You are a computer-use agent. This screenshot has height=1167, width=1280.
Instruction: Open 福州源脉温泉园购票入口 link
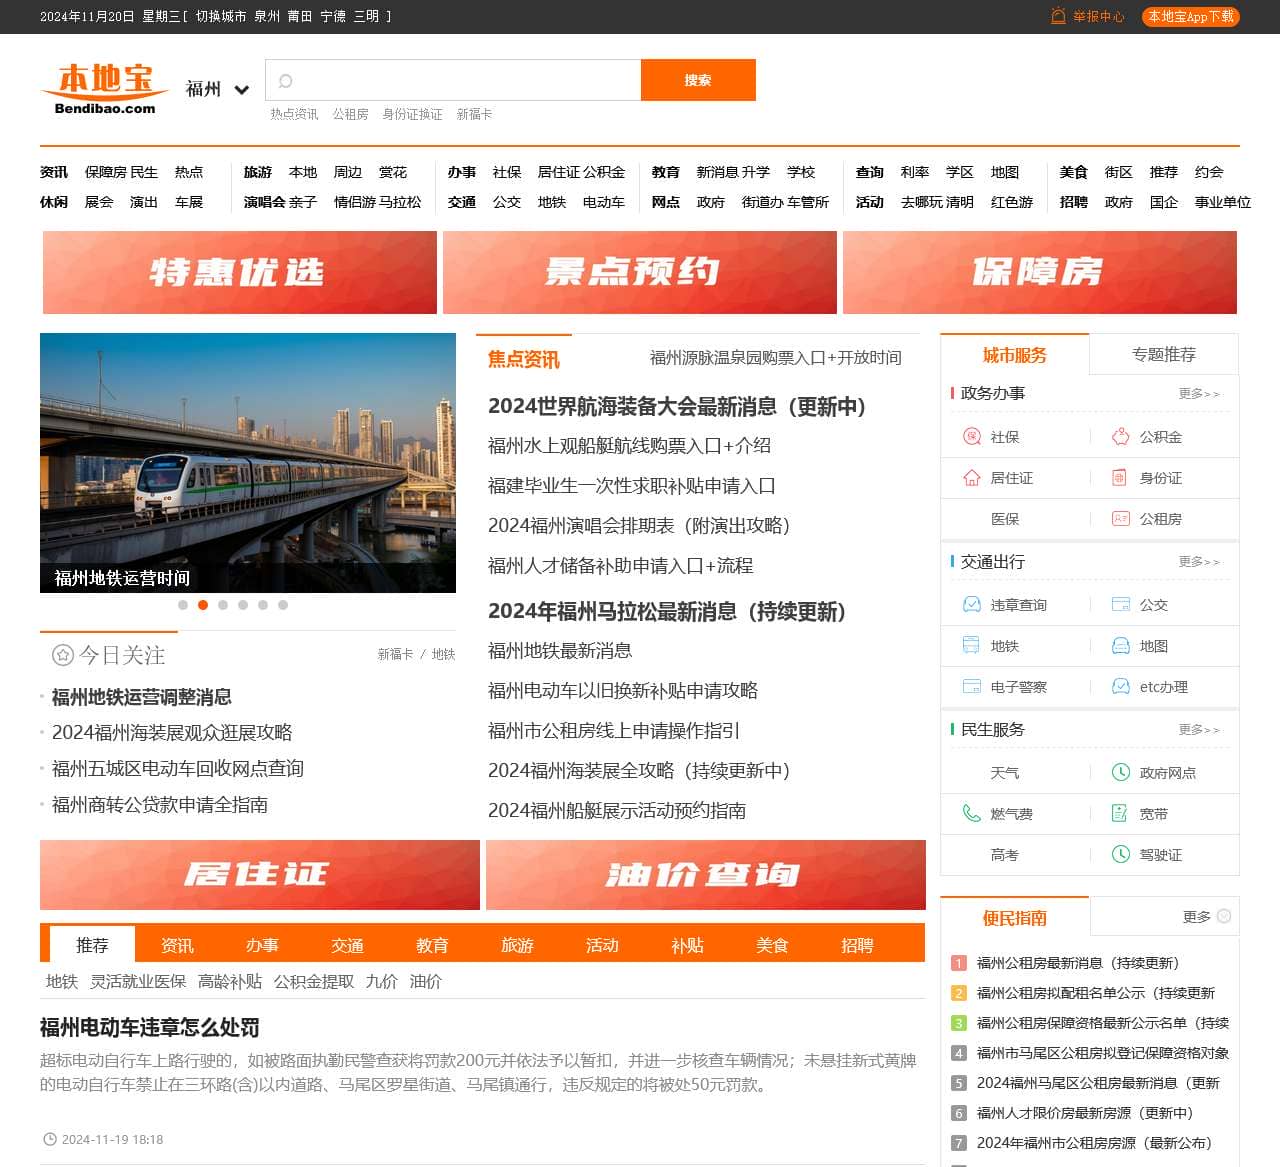pos(776,357)
